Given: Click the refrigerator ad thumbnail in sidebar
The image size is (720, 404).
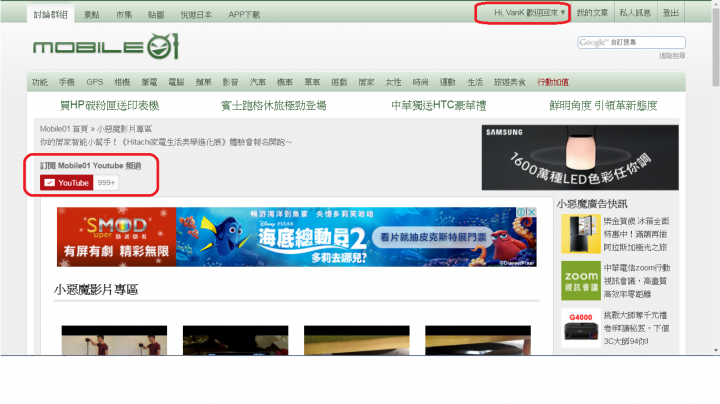Looking at the screenshot, I should point(581,234).
